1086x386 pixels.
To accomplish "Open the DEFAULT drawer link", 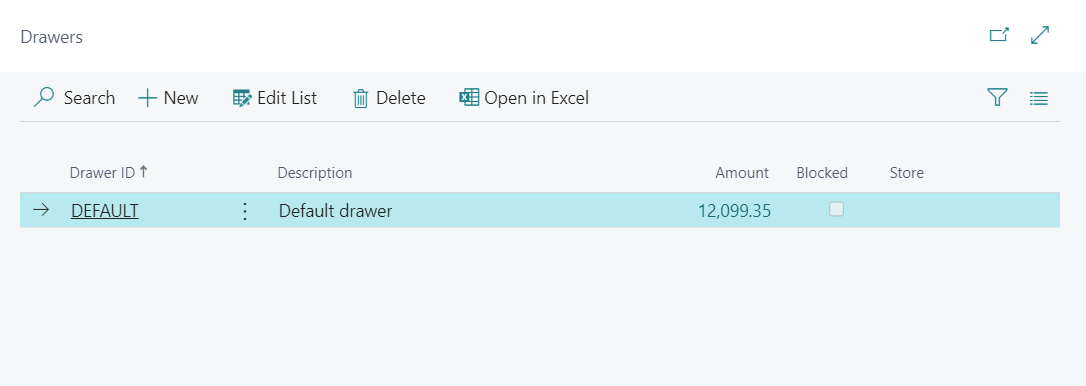I will point(105,211).
